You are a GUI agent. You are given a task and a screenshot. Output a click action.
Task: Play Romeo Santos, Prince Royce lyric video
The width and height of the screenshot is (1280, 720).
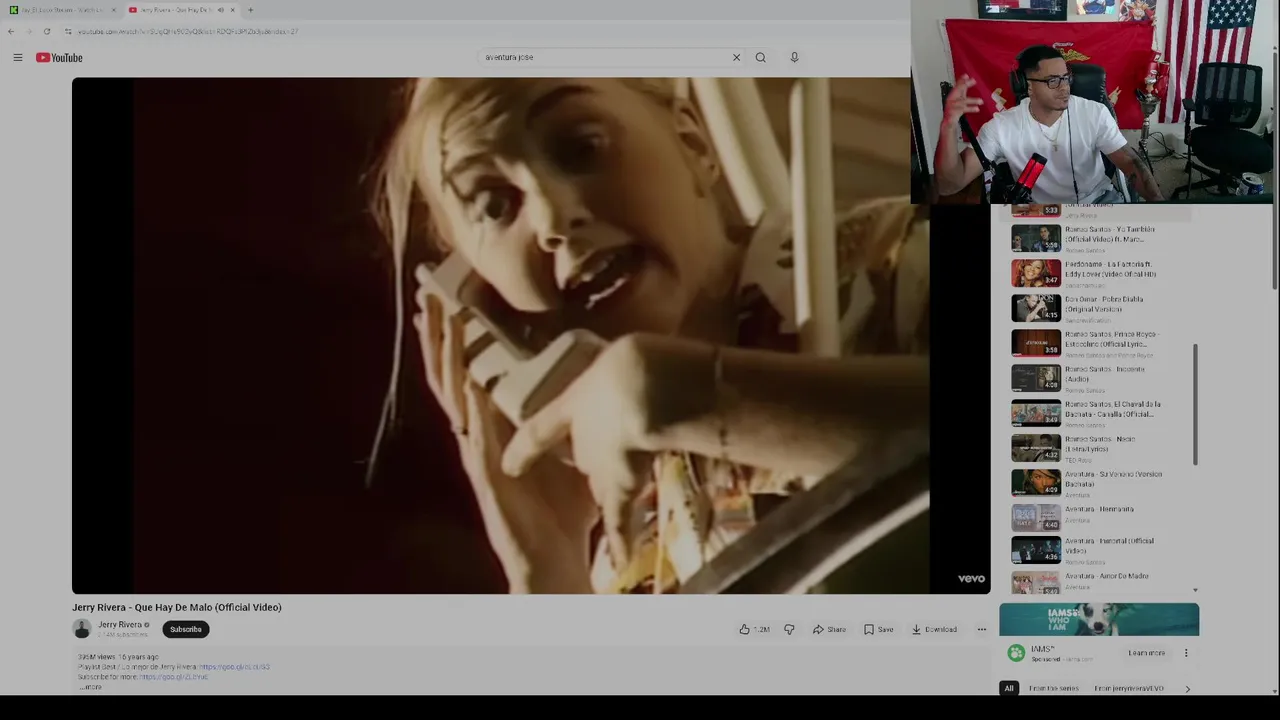(1100, 343)
